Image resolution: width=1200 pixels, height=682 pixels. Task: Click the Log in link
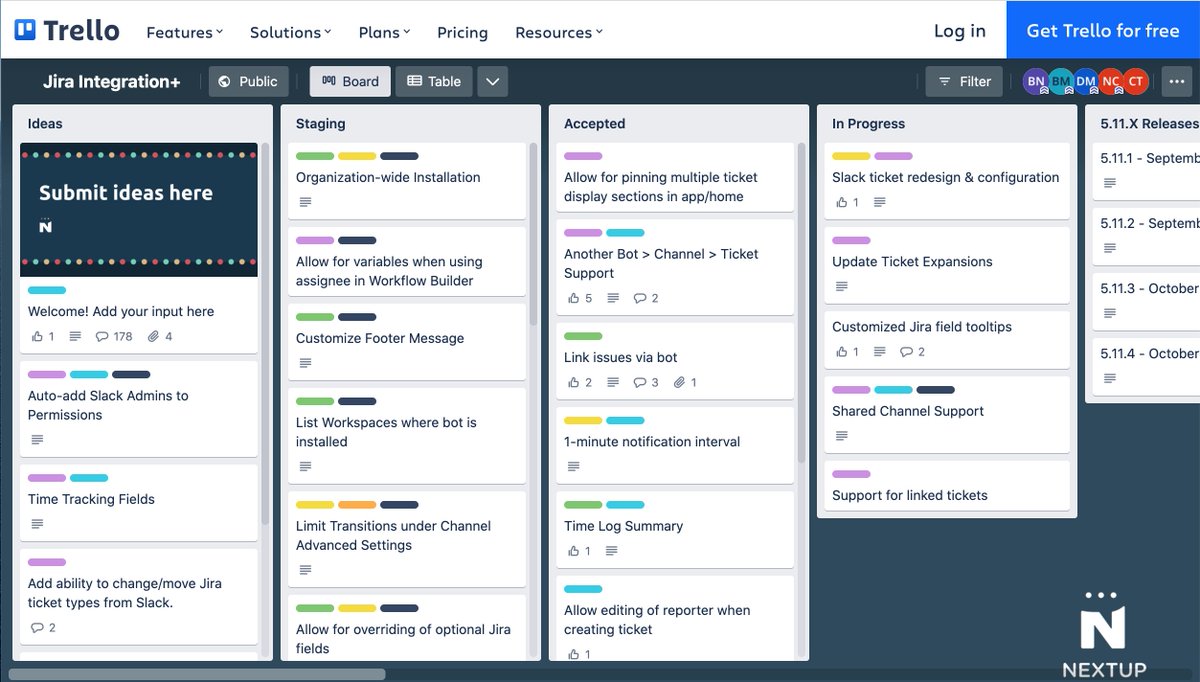[960, 31]
